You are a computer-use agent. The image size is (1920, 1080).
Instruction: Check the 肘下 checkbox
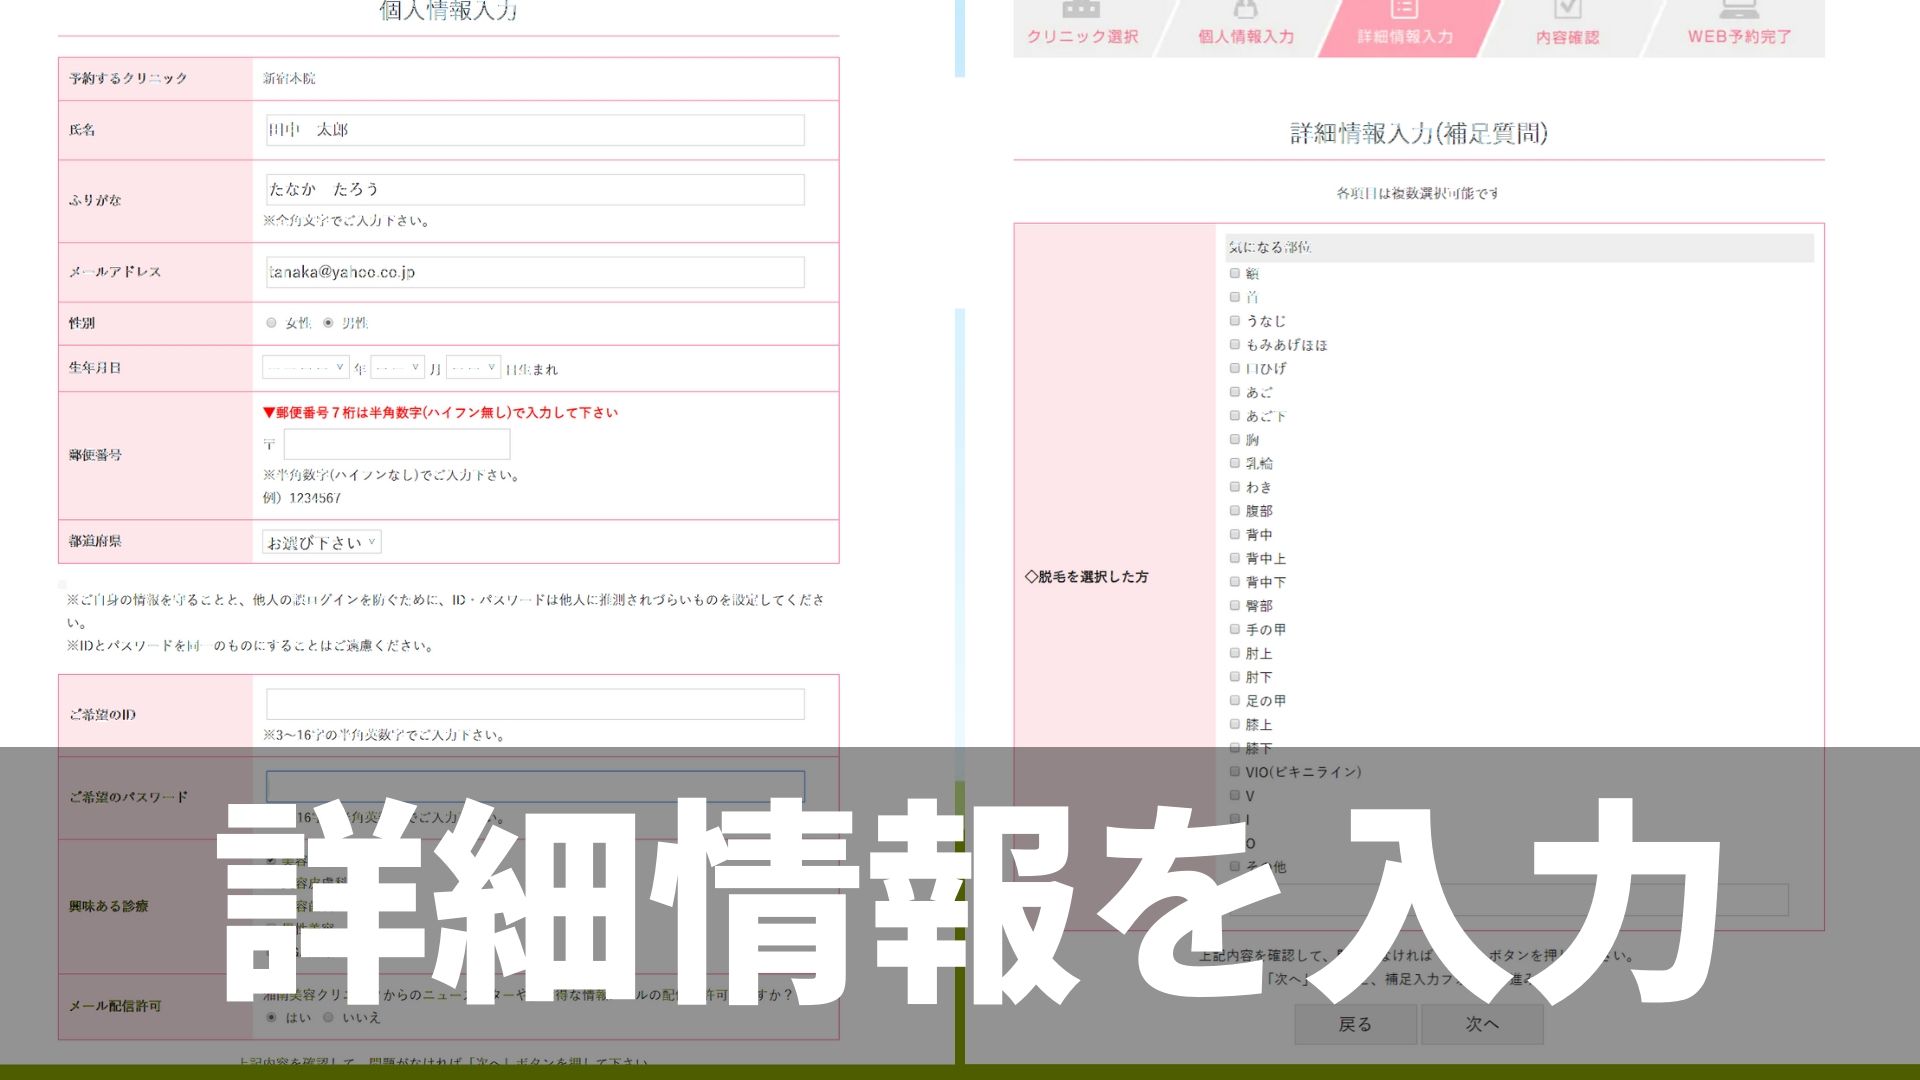1235,677
